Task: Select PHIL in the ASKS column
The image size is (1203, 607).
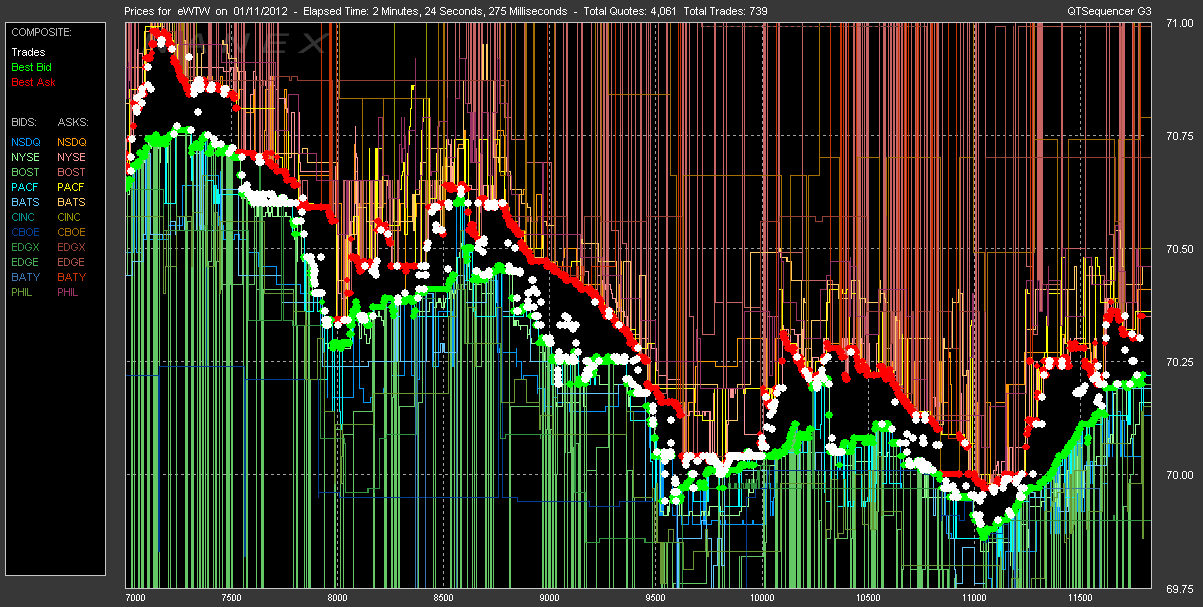Action: pos(70,292)
